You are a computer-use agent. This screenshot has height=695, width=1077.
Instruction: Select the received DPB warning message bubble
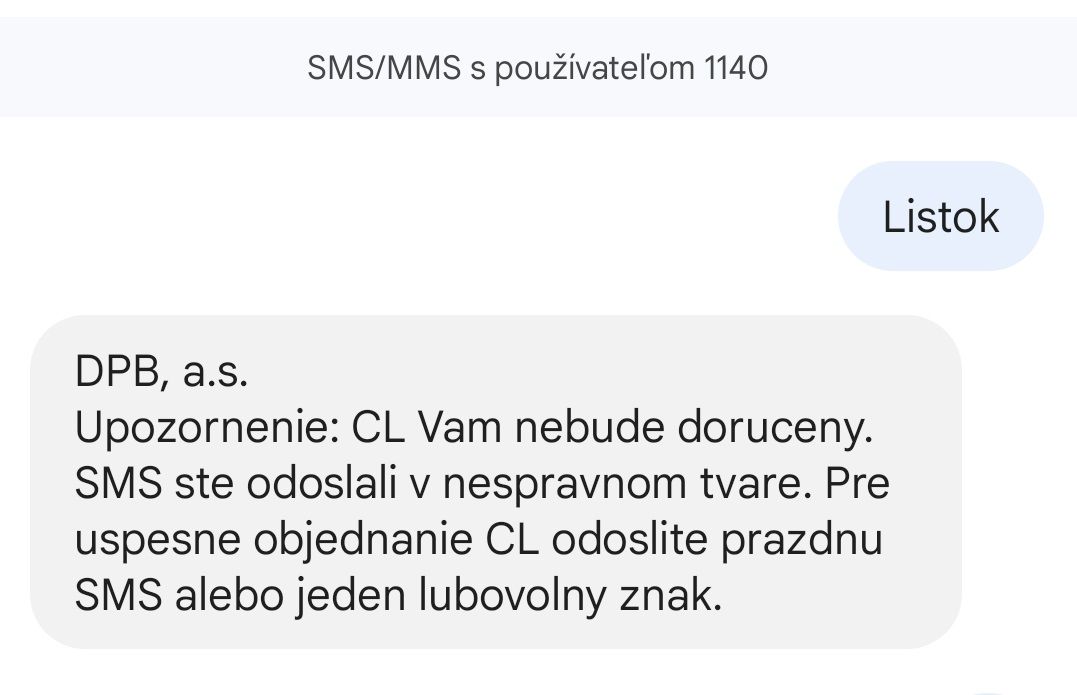tap(496, 482)
